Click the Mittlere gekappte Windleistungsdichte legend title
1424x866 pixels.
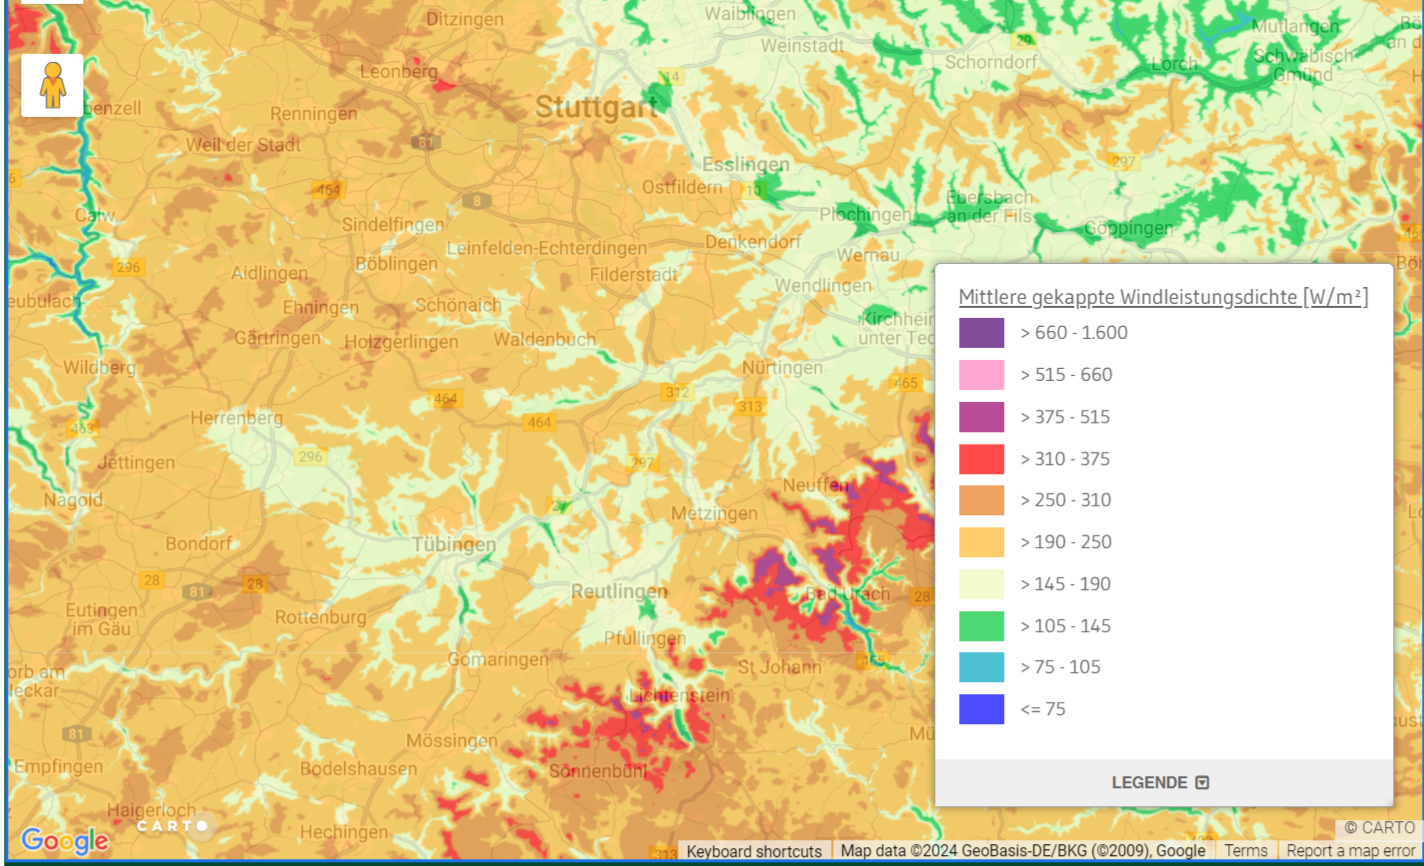pos(1163,297)
